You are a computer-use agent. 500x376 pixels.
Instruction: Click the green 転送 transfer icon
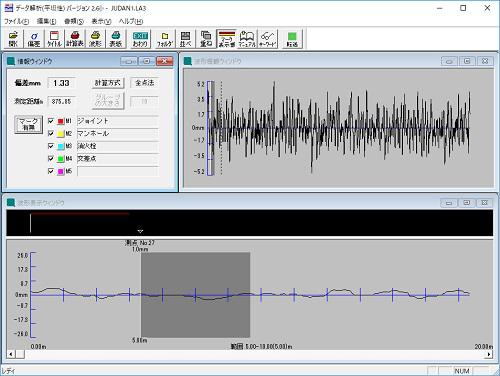(292, 39)
